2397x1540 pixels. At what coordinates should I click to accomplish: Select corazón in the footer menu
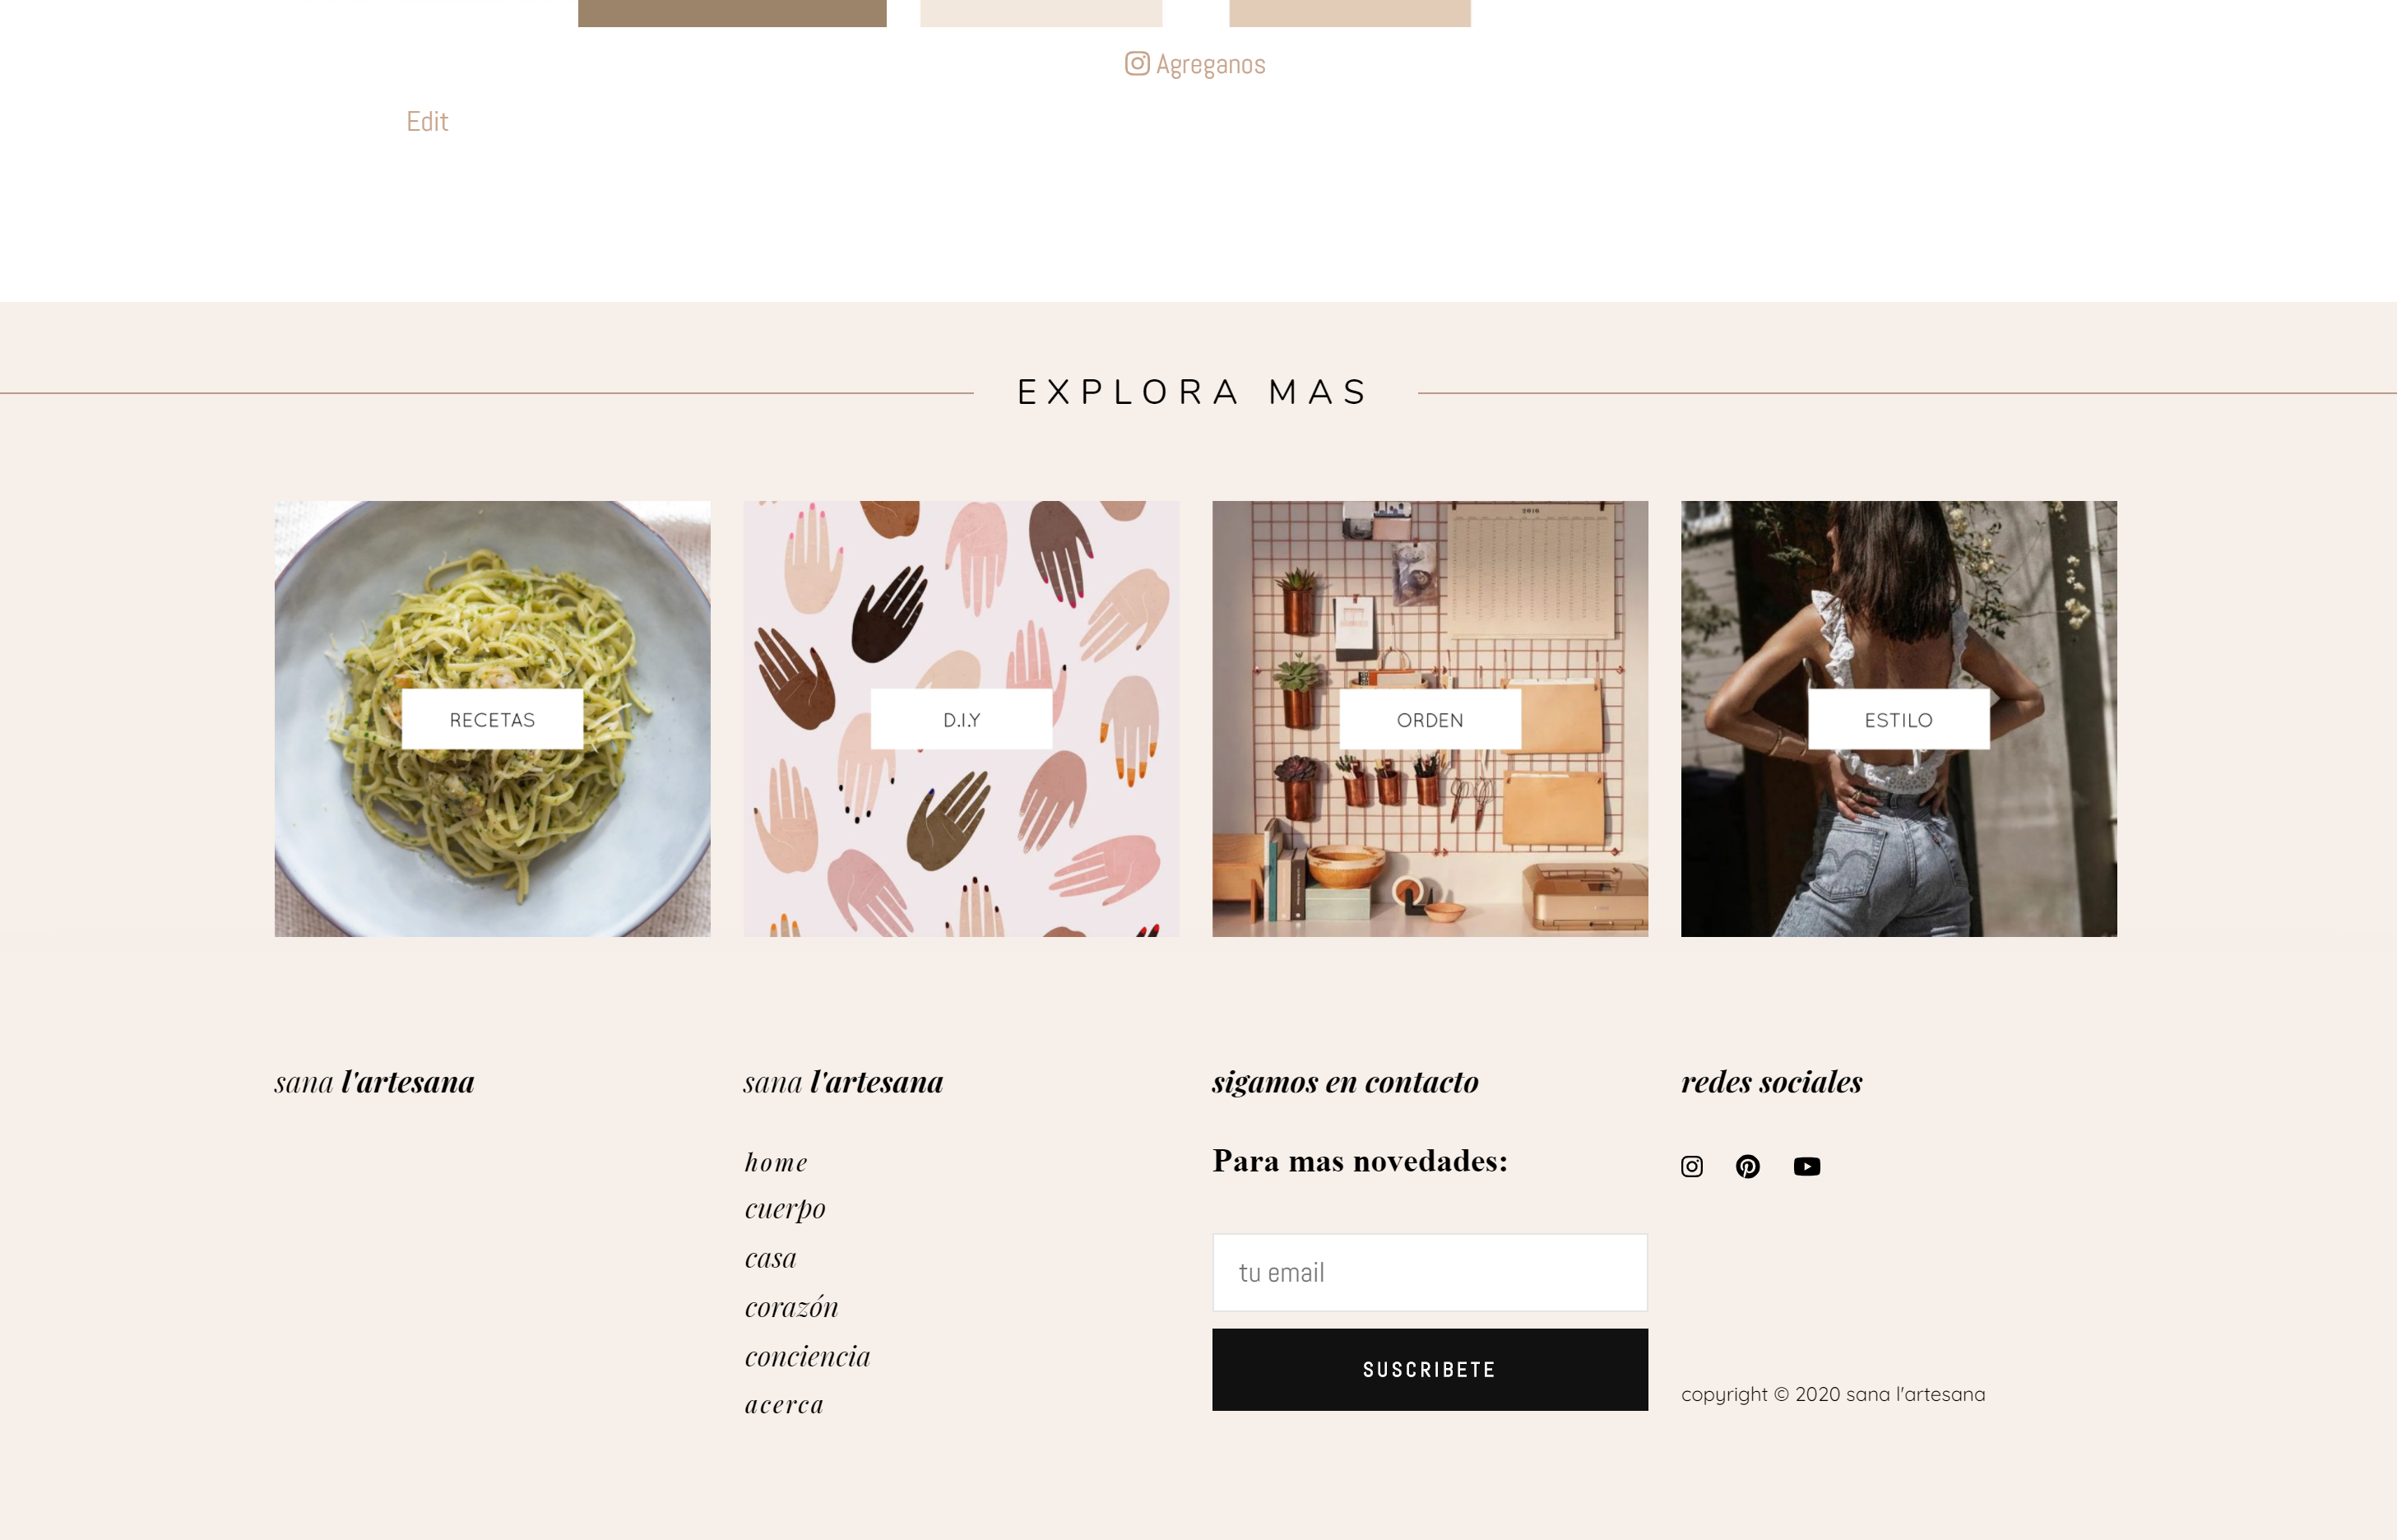point(791,1306)
